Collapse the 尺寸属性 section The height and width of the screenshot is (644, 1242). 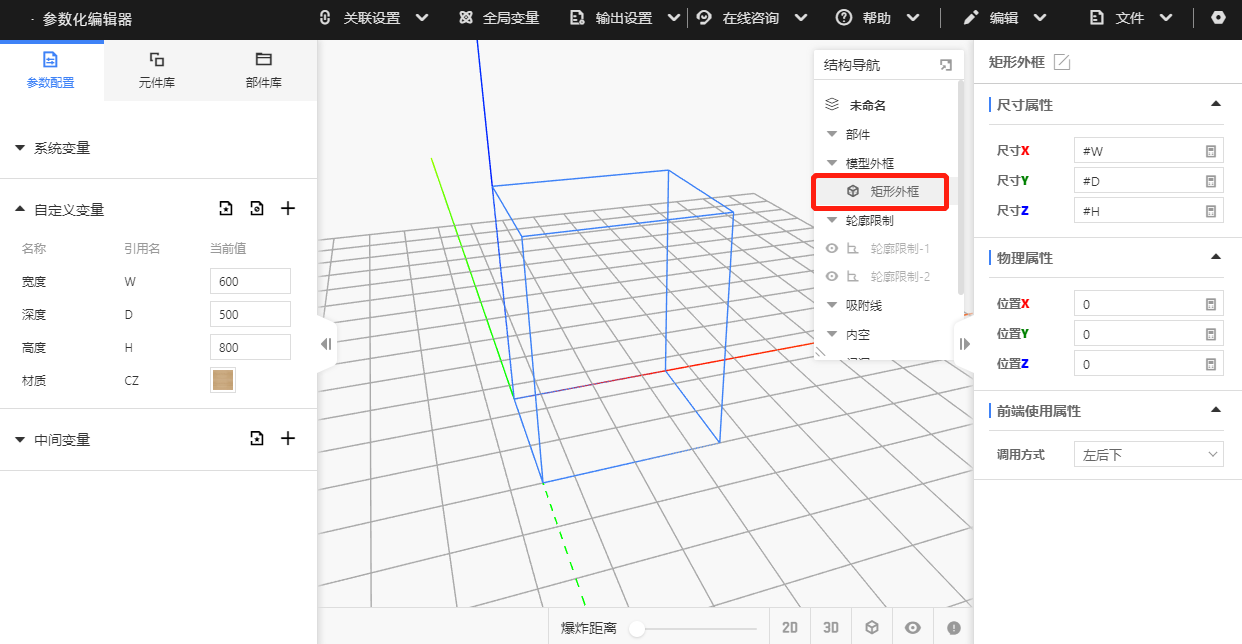(1216, 104)
